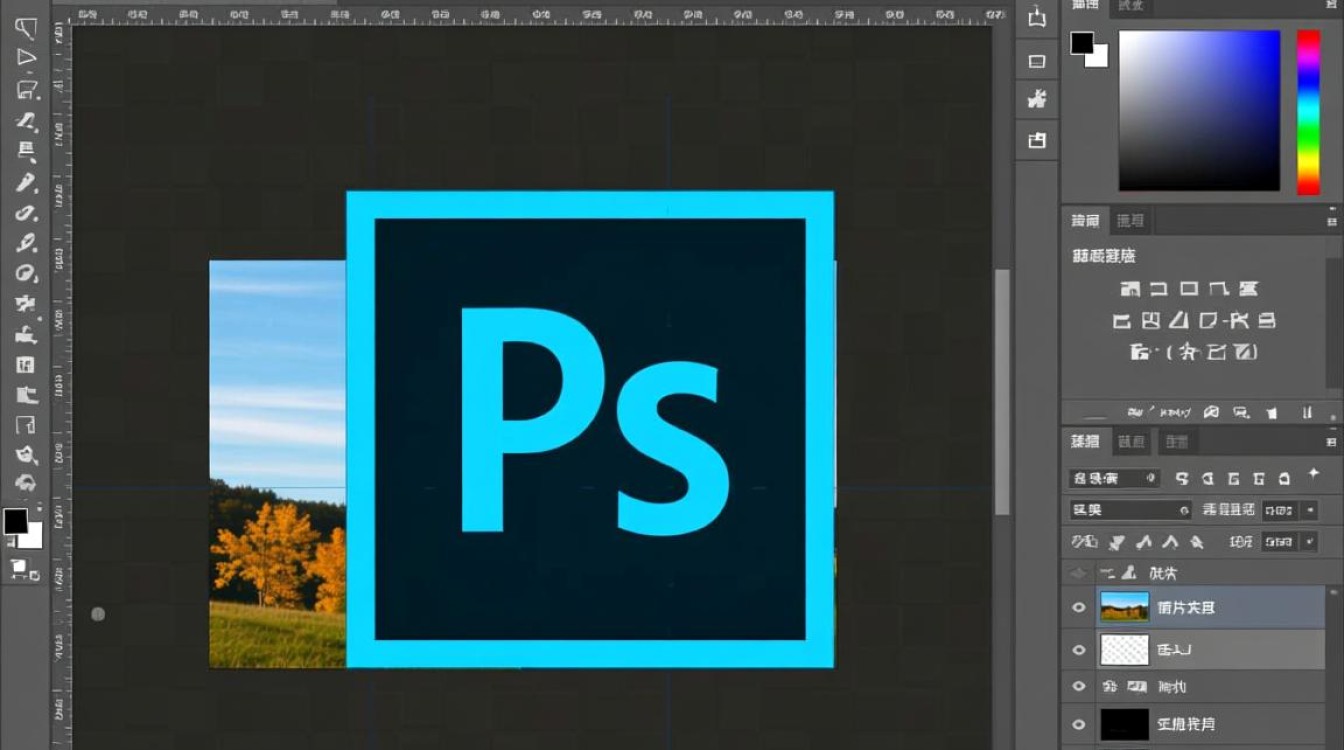The image size is (1344, 750).
Task: Hide the layer with the link icon
Action: click(x=1078, y=687)
